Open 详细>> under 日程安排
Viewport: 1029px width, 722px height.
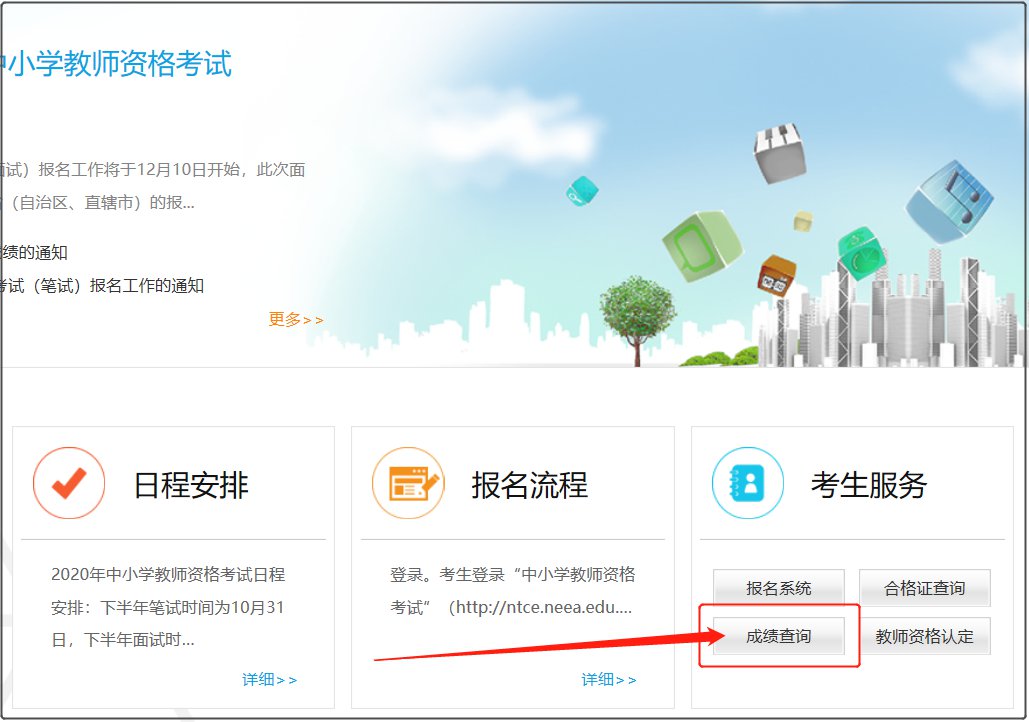[x=269, y=679]
